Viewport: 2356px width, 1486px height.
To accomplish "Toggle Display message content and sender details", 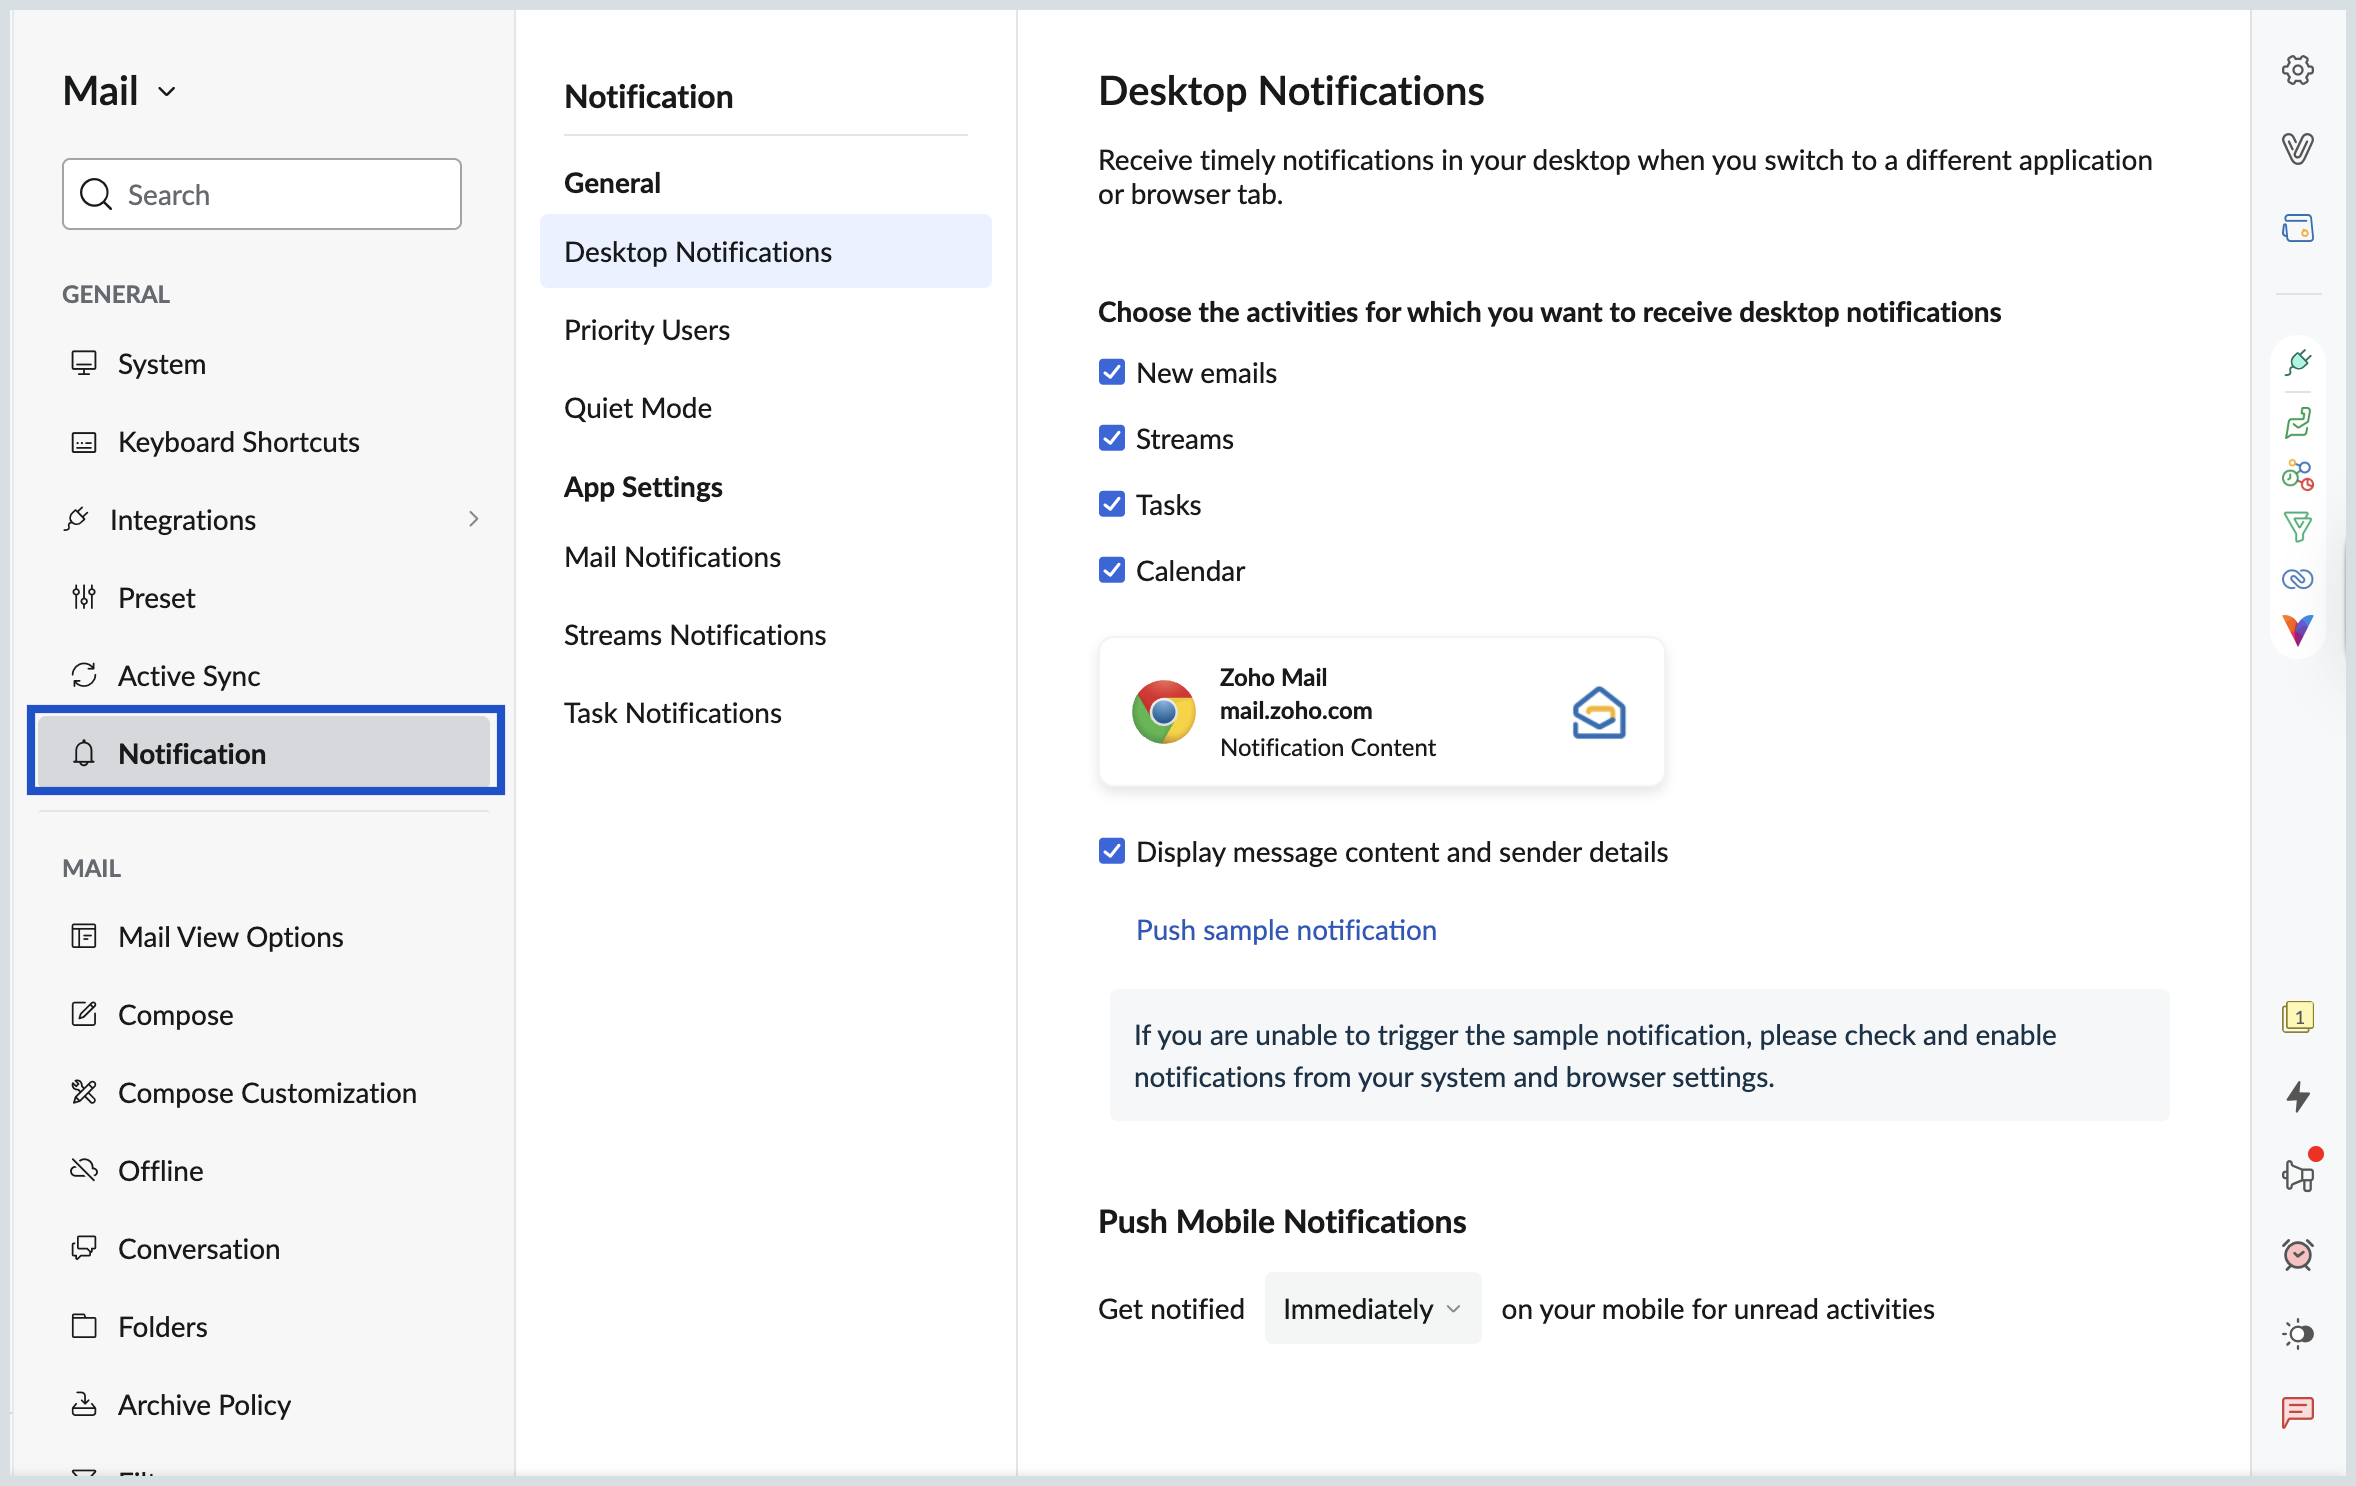I will pos(1111,851).
